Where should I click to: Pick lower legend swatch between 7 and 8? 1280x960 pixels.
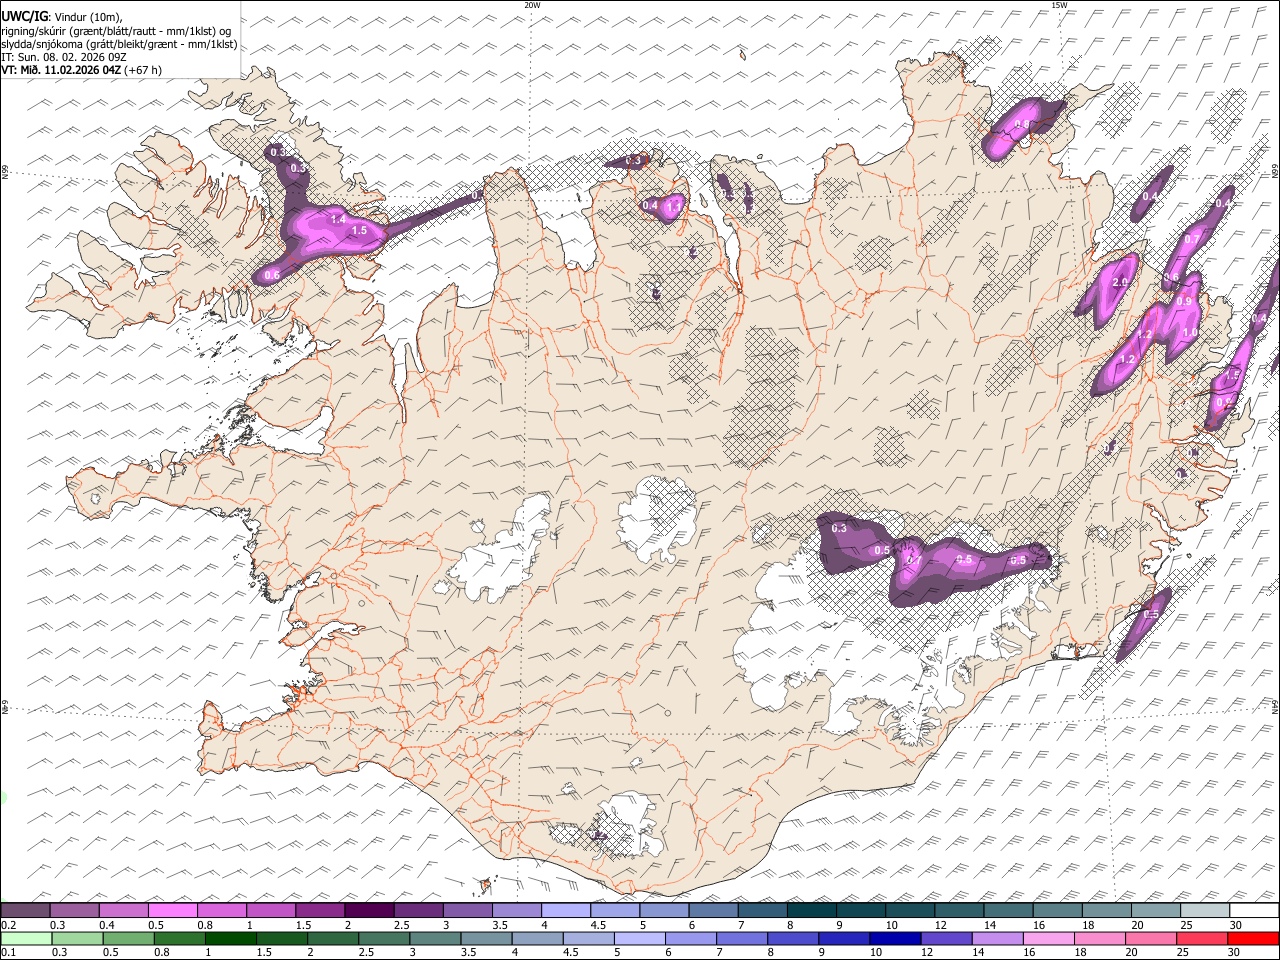pos(741,938)
